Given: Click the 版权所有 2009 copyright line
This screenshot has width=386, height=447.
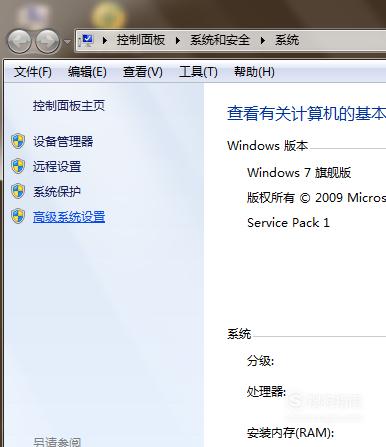Looking at the screenshot, I should click(x=316, y=198).
